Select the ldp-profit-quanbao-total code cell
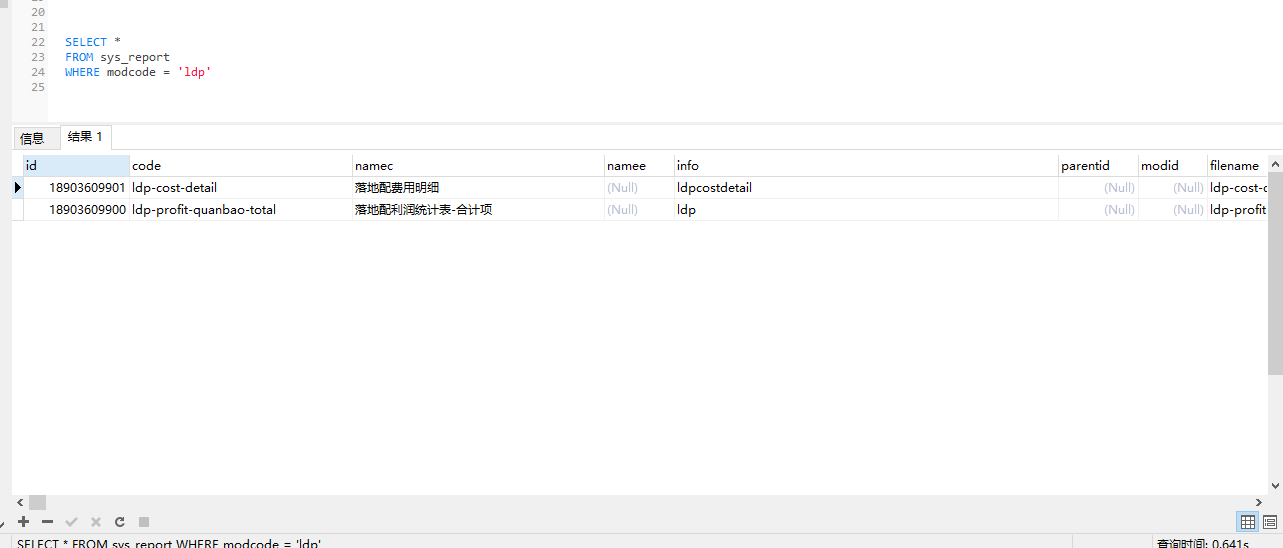 point(241,210)
